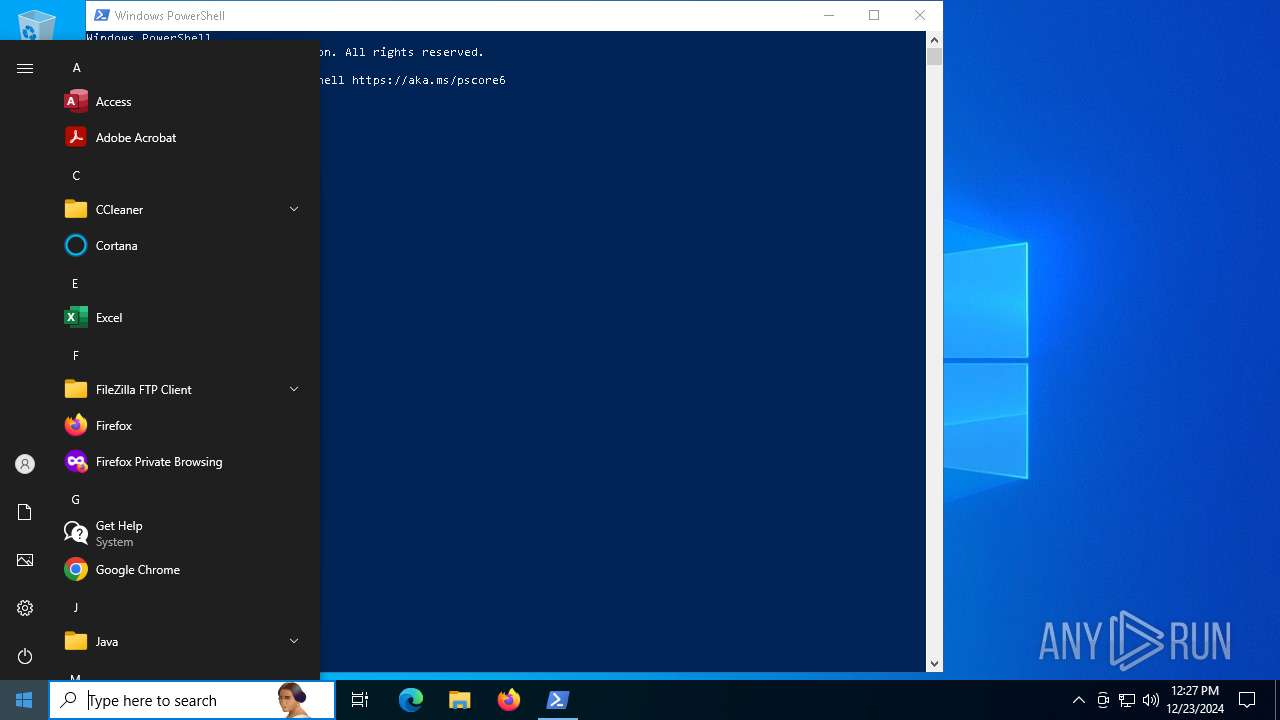This screenshot has height=720, width=1280.
Task: Open the CCleaner folder icon
Action: click(x=76, y=210)
